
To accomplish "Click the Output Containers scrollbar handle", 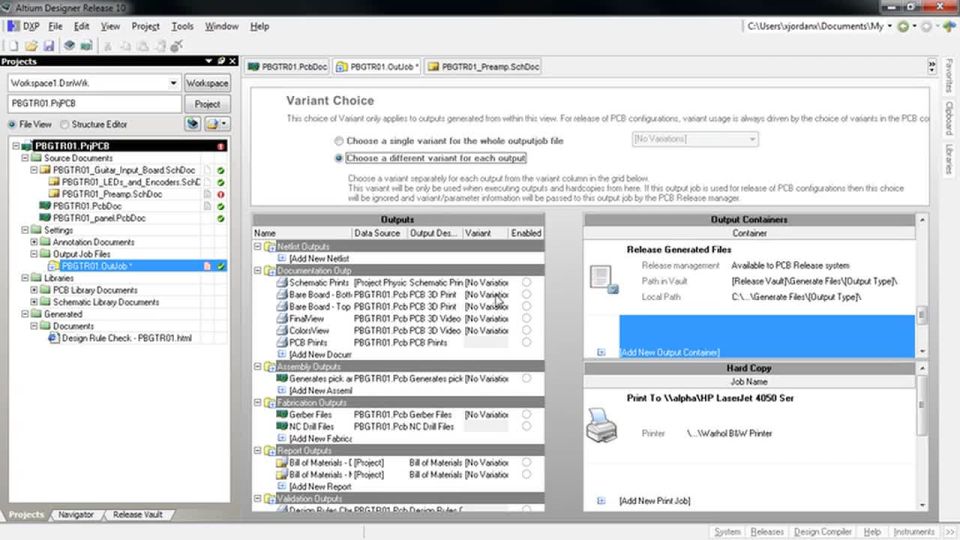I will point(922,315).
